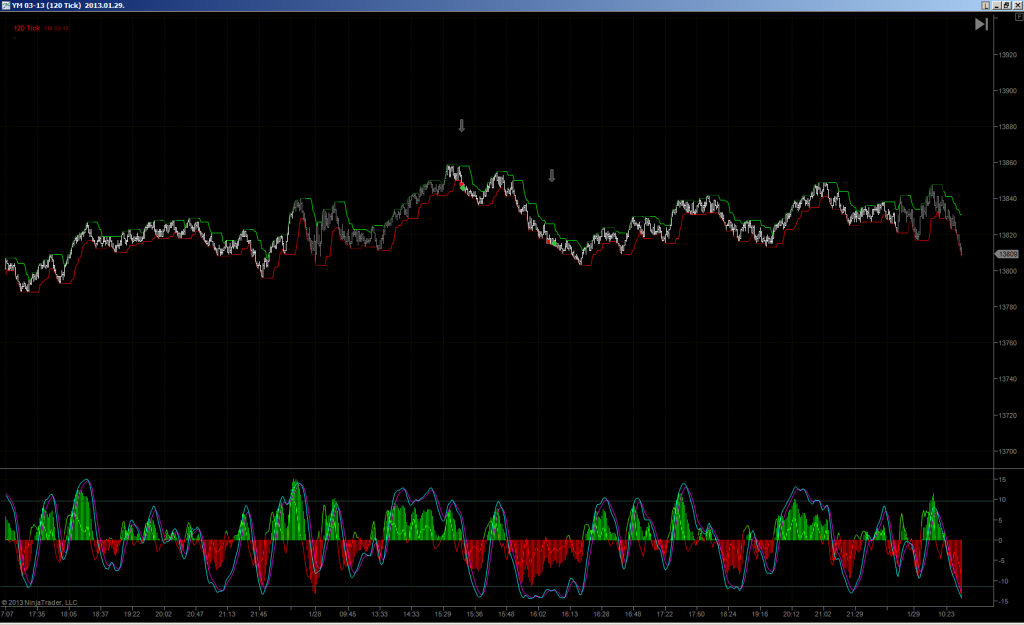Image resolution: width=1024 pixels, height=625 pixels.
Task: Click the small F button above the price scale
Action: [x=1019, y=17]
